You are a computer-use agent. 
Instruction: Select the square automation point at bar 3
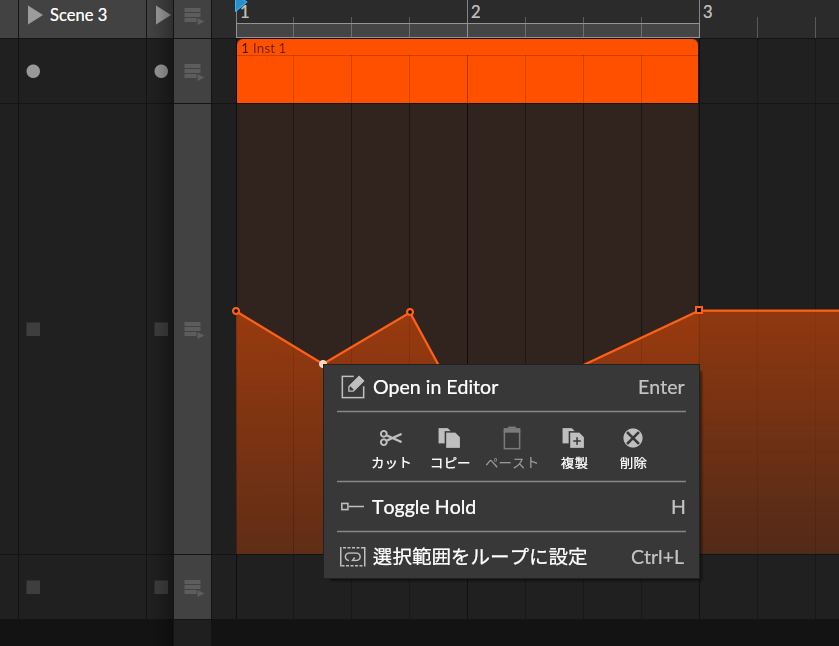699,310
